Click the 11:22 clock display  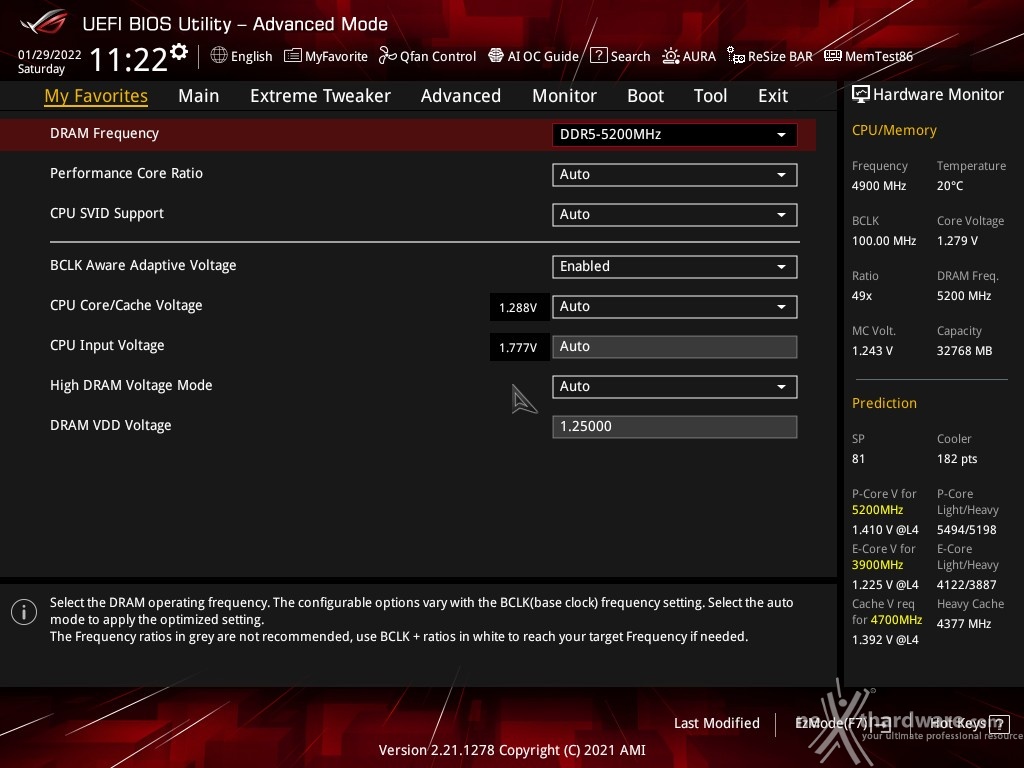click(x=129, y=59)
